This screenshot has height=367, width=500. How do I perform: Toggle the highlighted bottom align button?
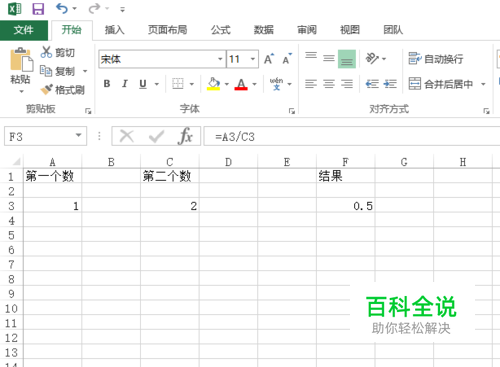[x=347, y=59]
